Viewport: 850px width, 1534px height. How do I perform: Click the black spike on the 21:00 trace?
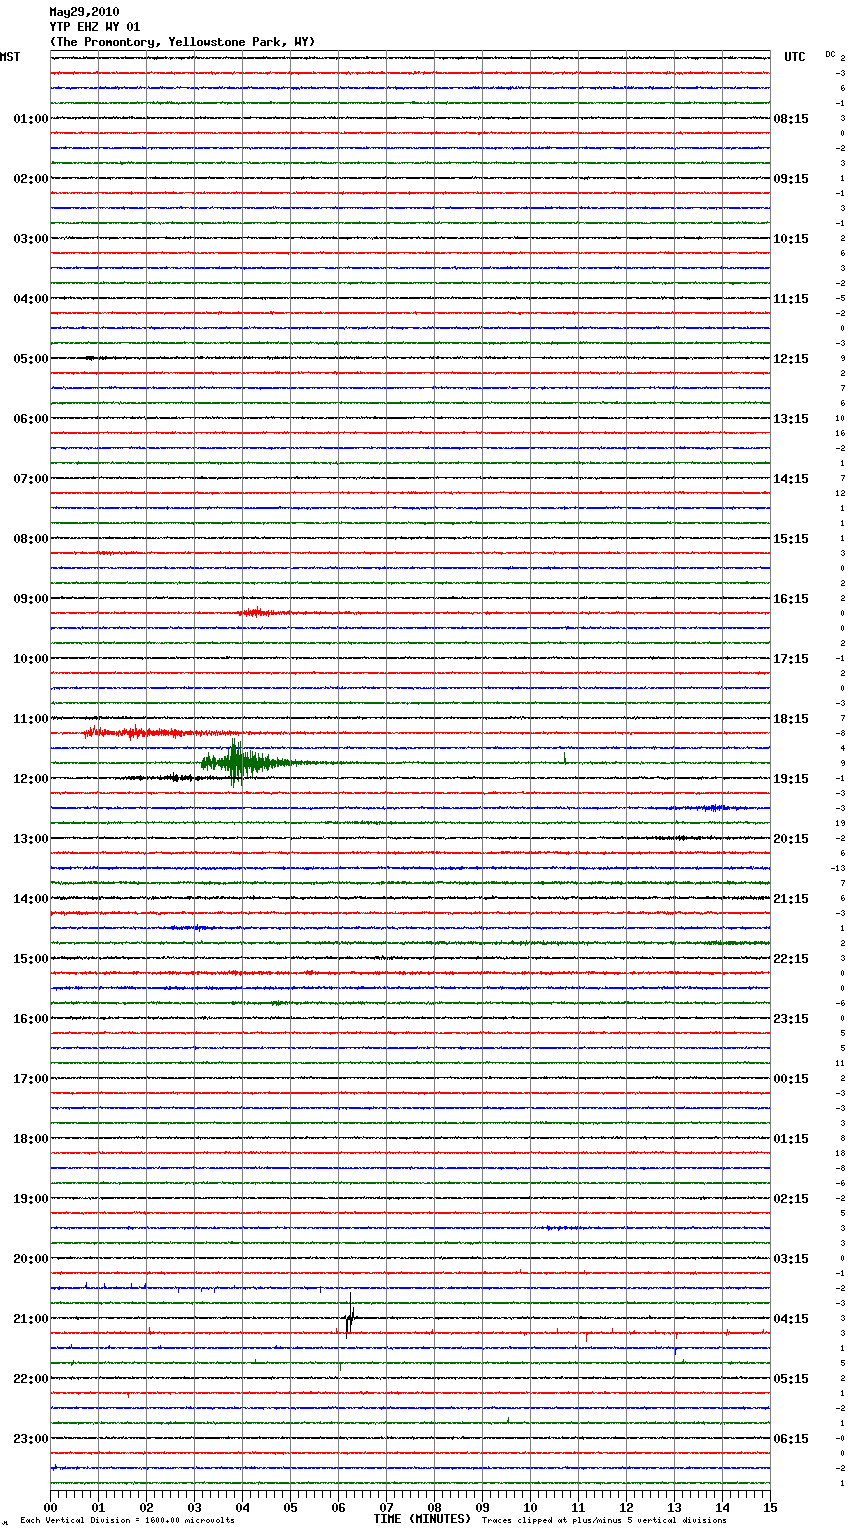coord(349,1316)
